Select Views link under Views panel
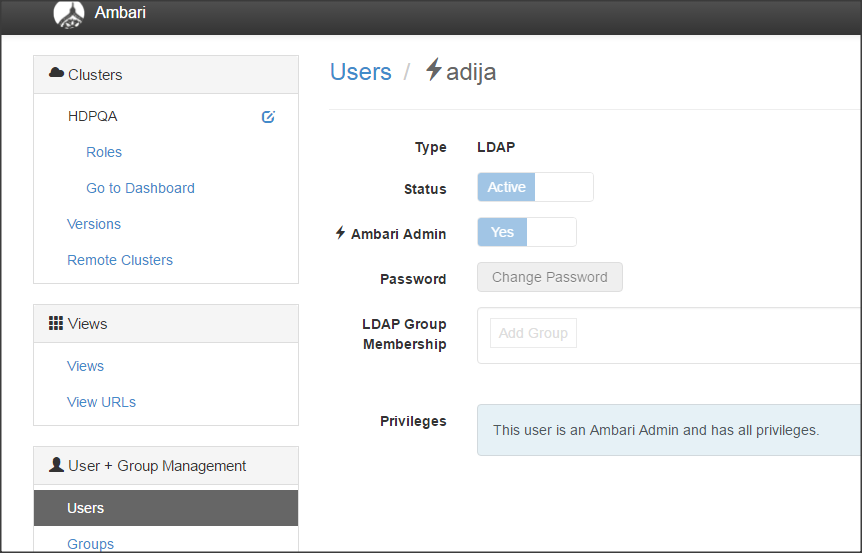Screen dimensions: 862x553 (86, 366)
